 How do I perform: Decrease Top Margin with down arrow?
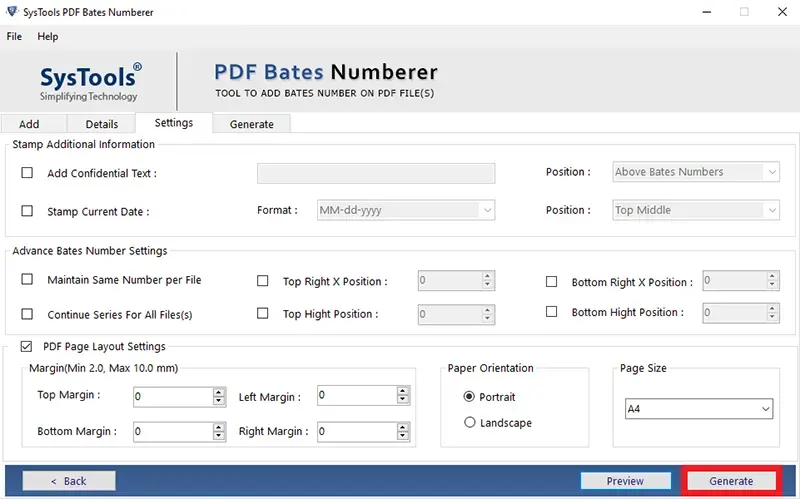click(x=219, y=401)
